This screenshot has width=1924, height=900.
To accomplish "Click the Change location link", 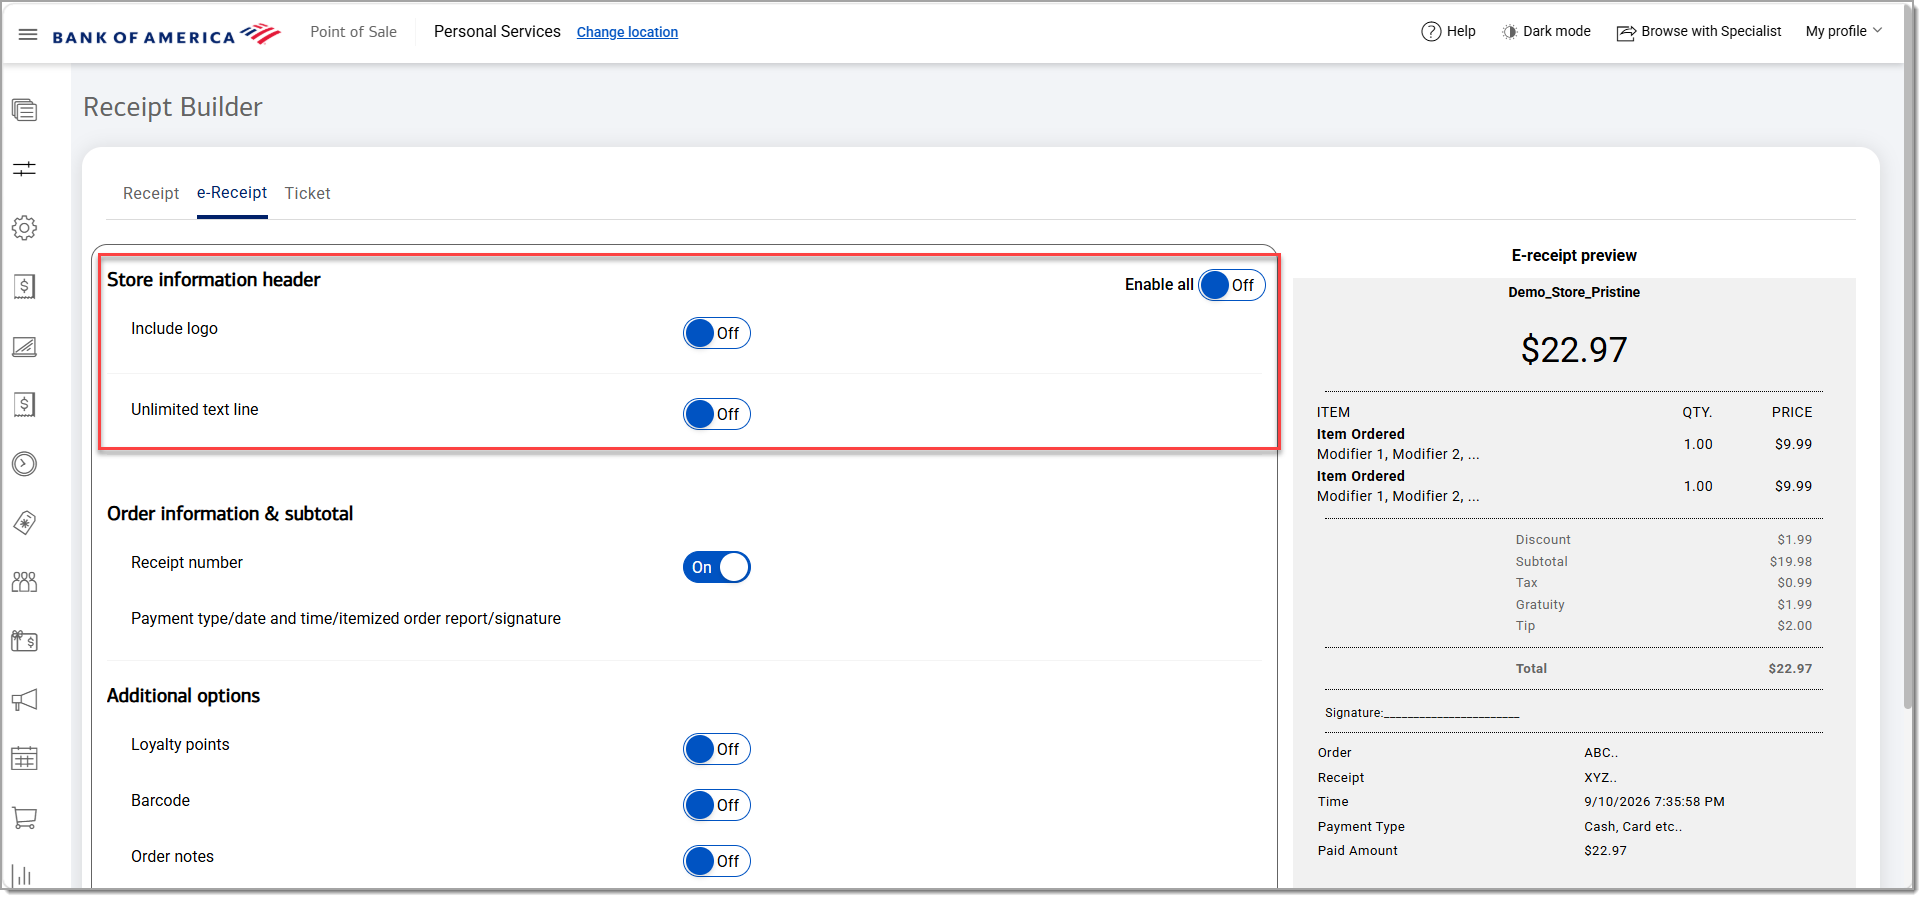I will pos(627,32).
